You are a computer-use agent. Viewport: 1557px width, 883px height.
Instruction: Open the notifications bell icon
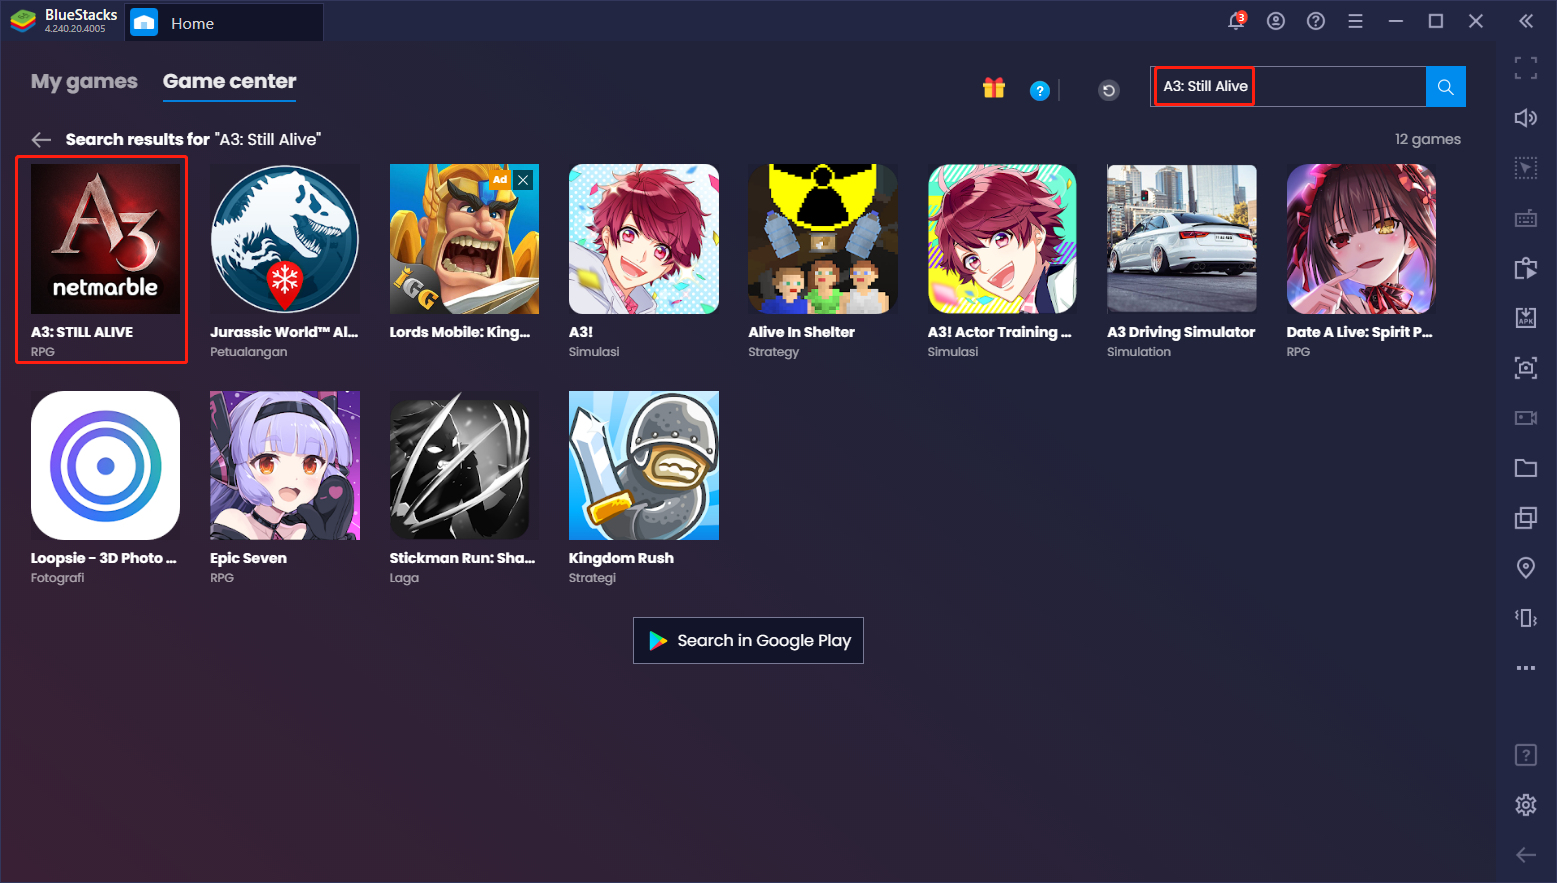1236,21
